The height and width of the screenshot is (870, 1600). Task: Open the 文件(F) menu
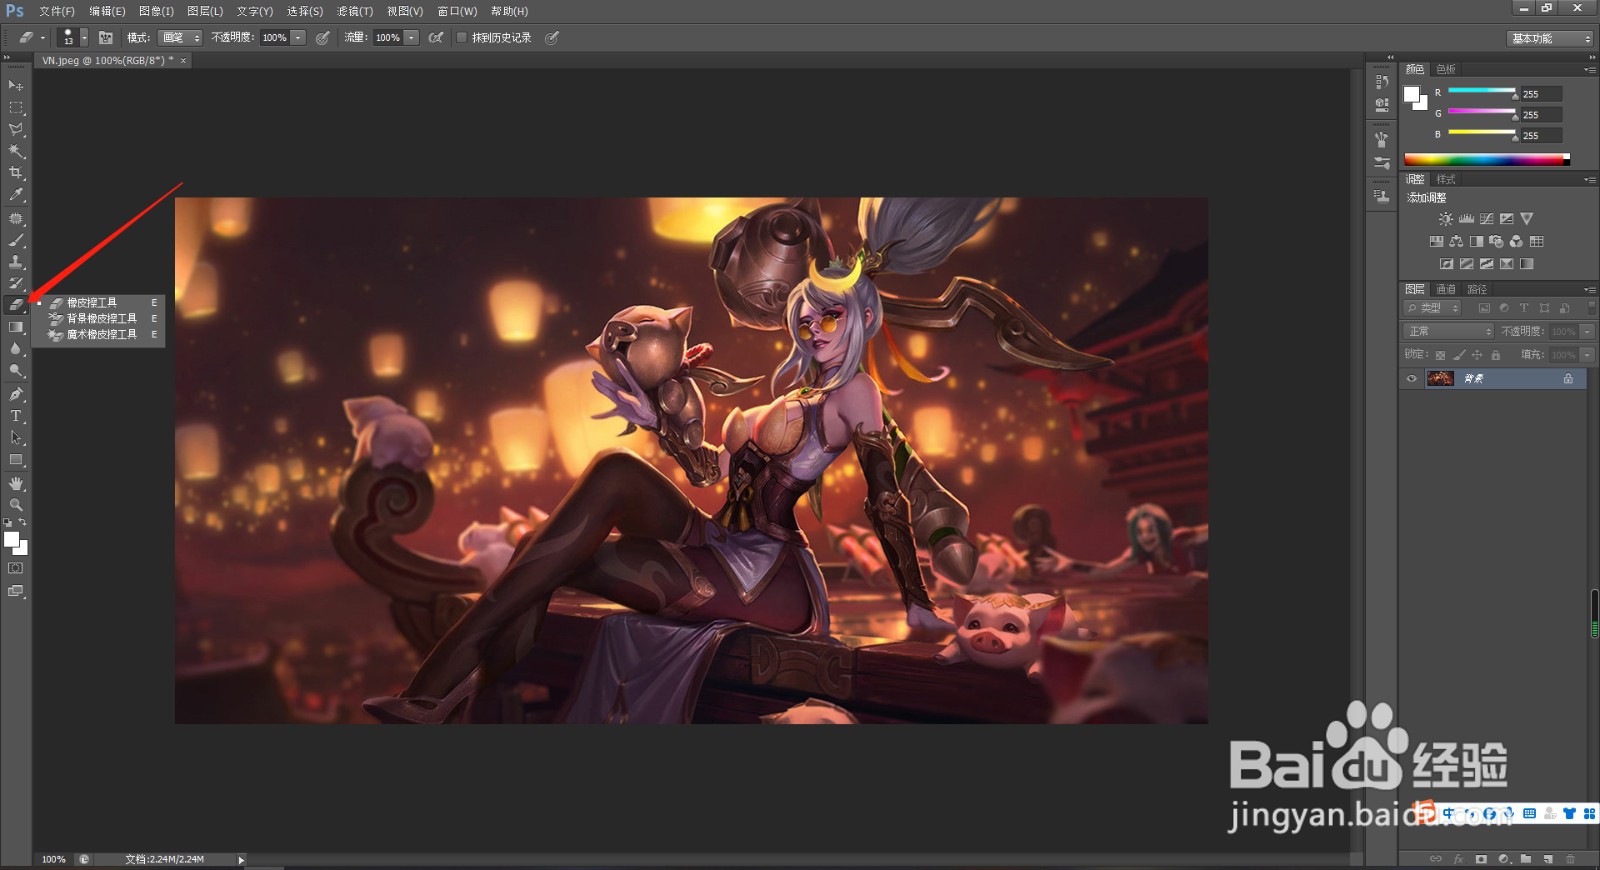point(57,11)
